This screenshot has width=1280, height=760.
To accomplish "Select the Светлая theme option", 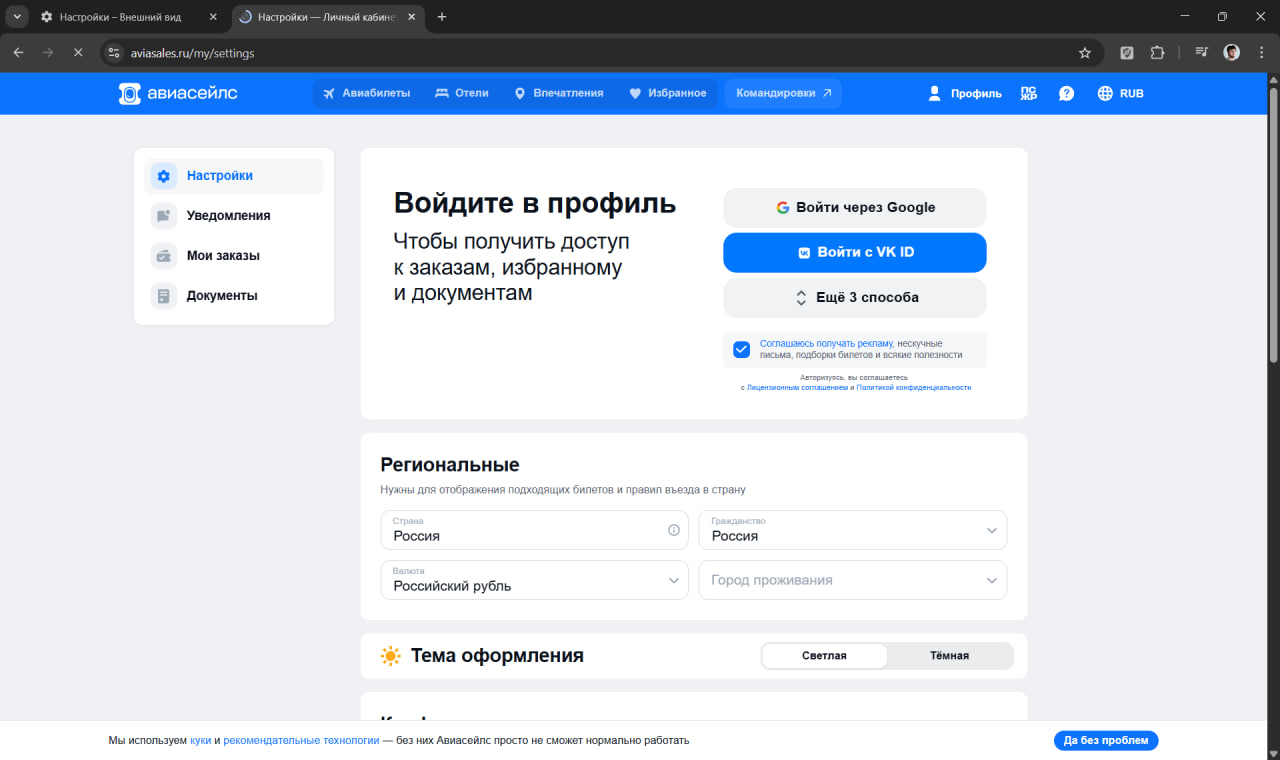I will click(x=823, y=655).
